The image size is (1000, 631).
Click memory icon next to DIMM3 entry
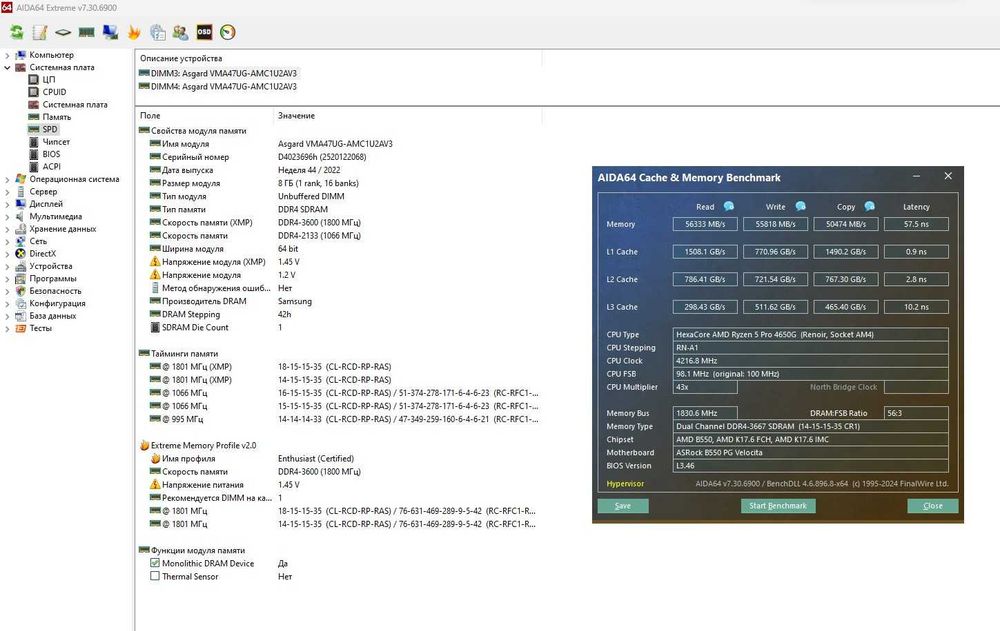click(144, 73)
